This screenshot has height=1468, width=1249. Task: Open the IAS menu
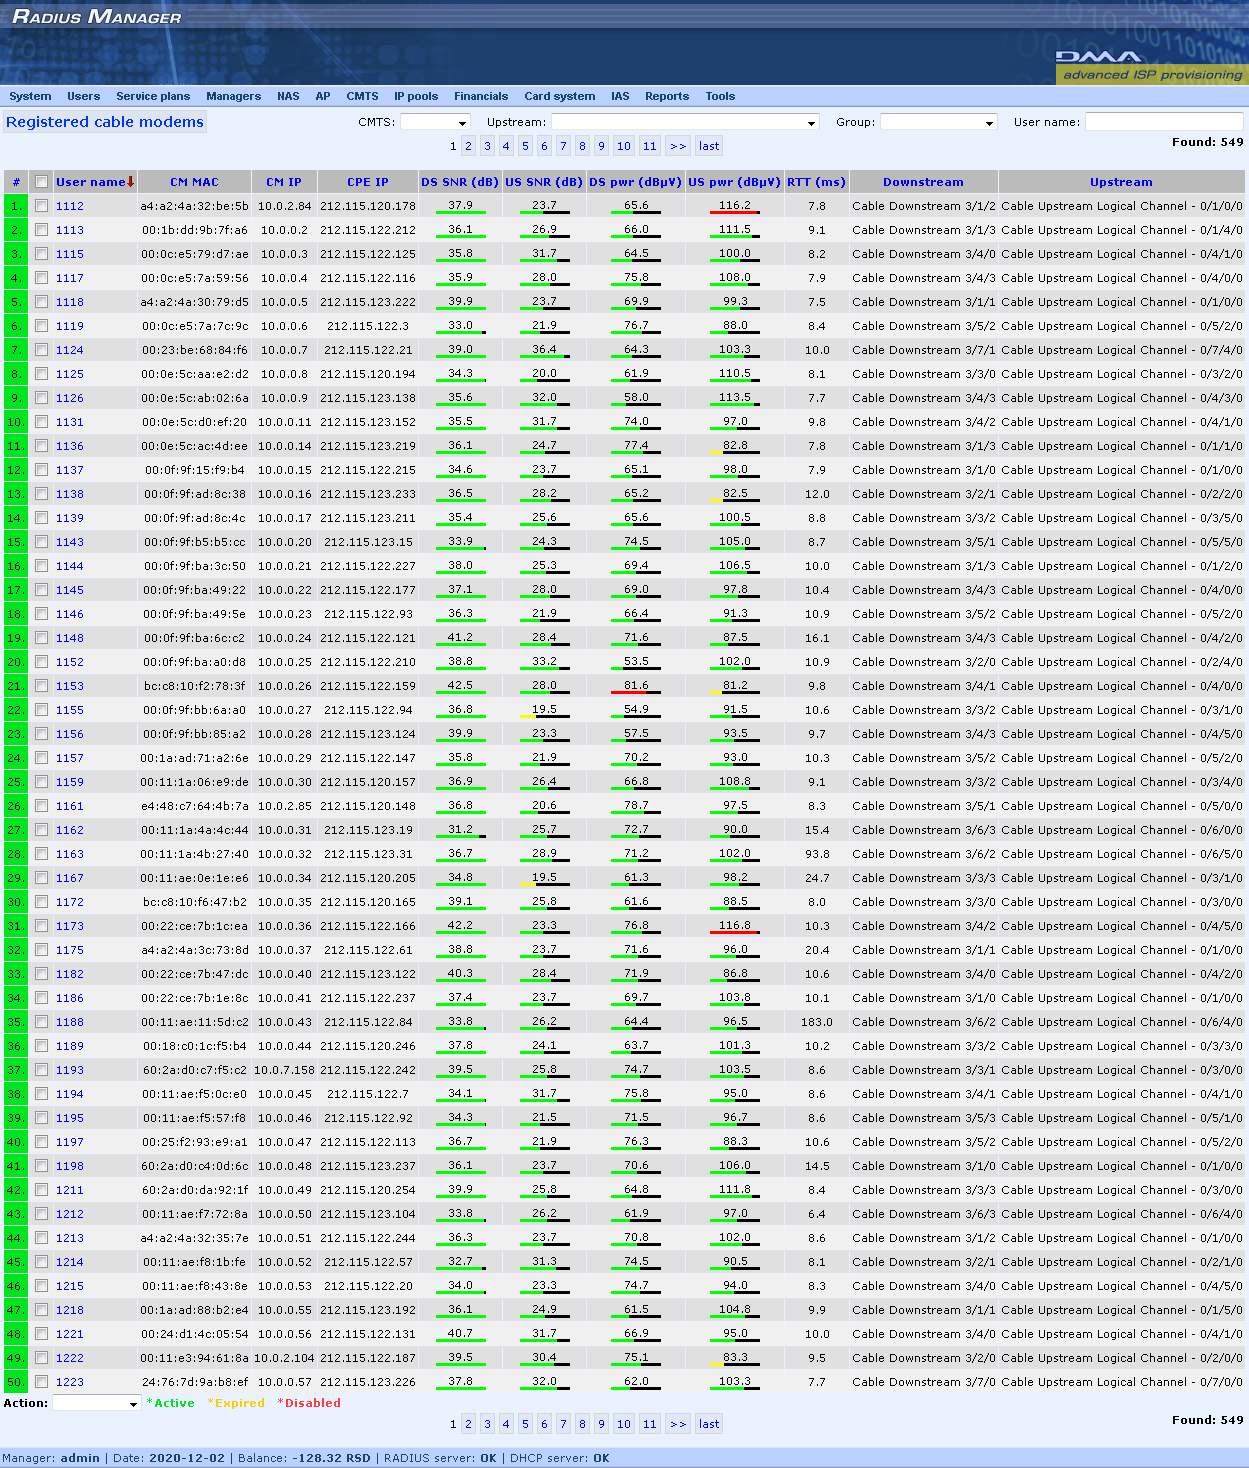[620, 96]
